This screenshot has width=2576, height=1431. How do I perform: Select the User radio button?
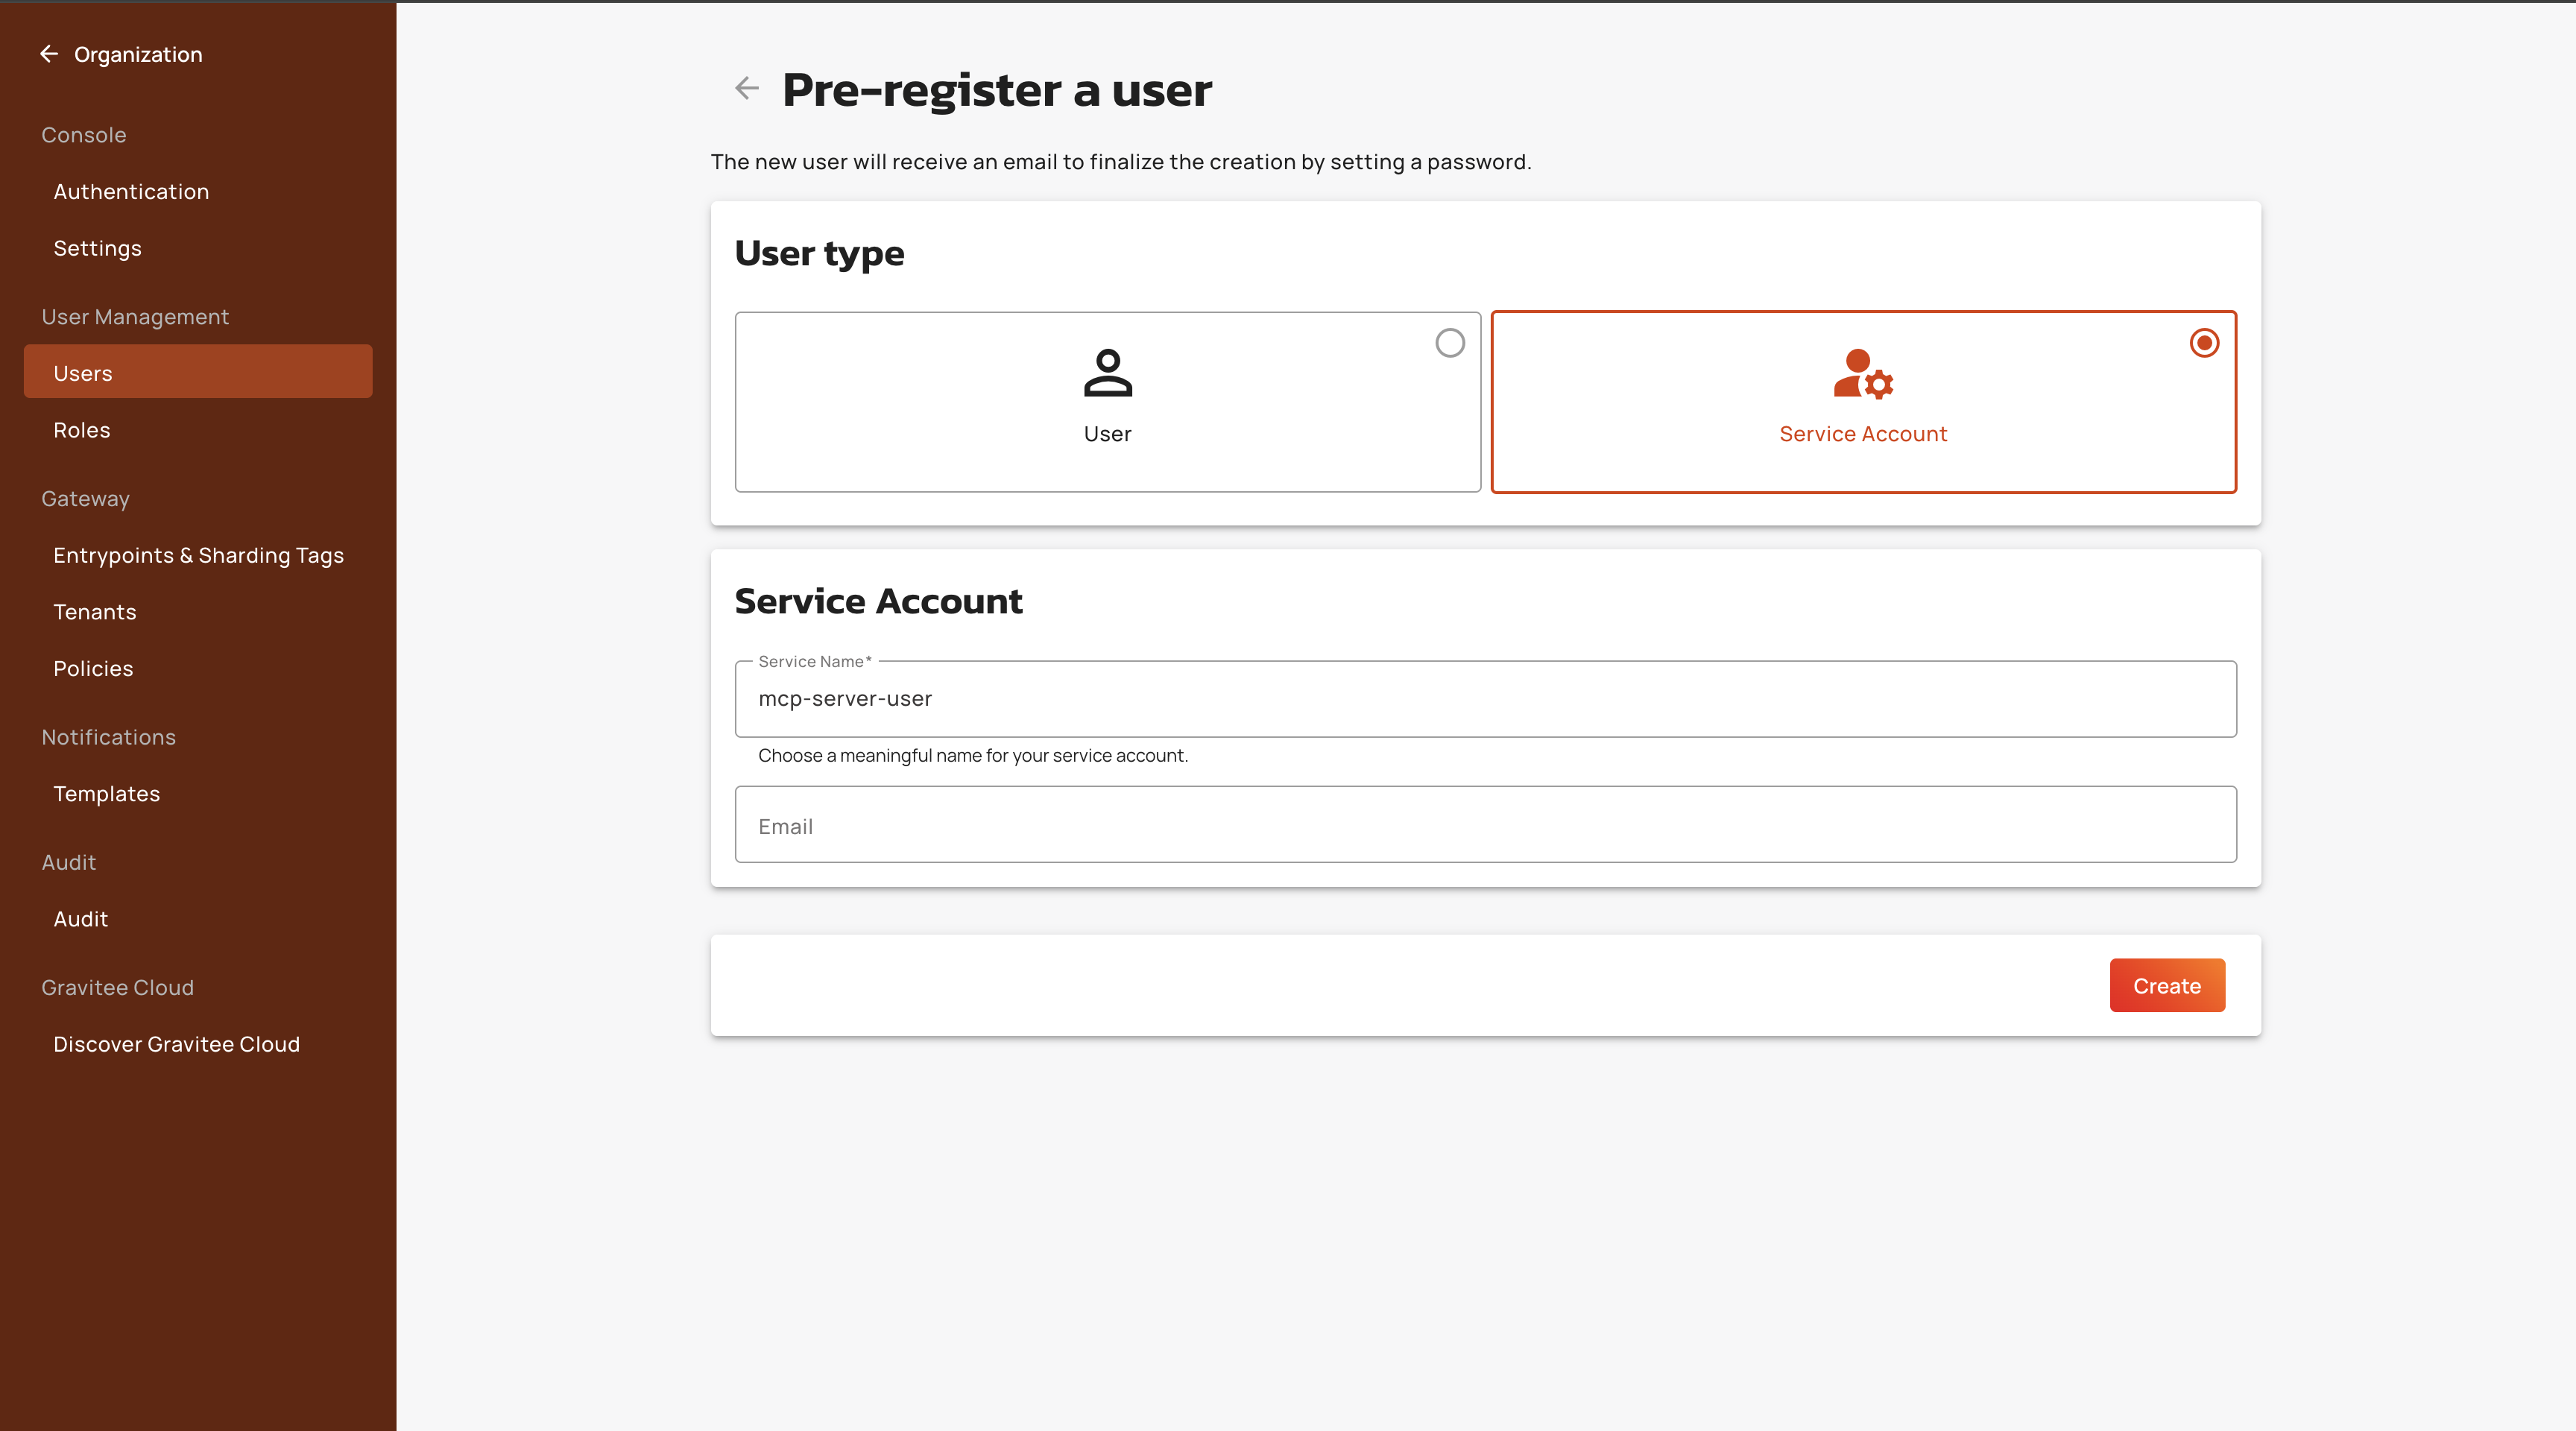coord(1449,343)
